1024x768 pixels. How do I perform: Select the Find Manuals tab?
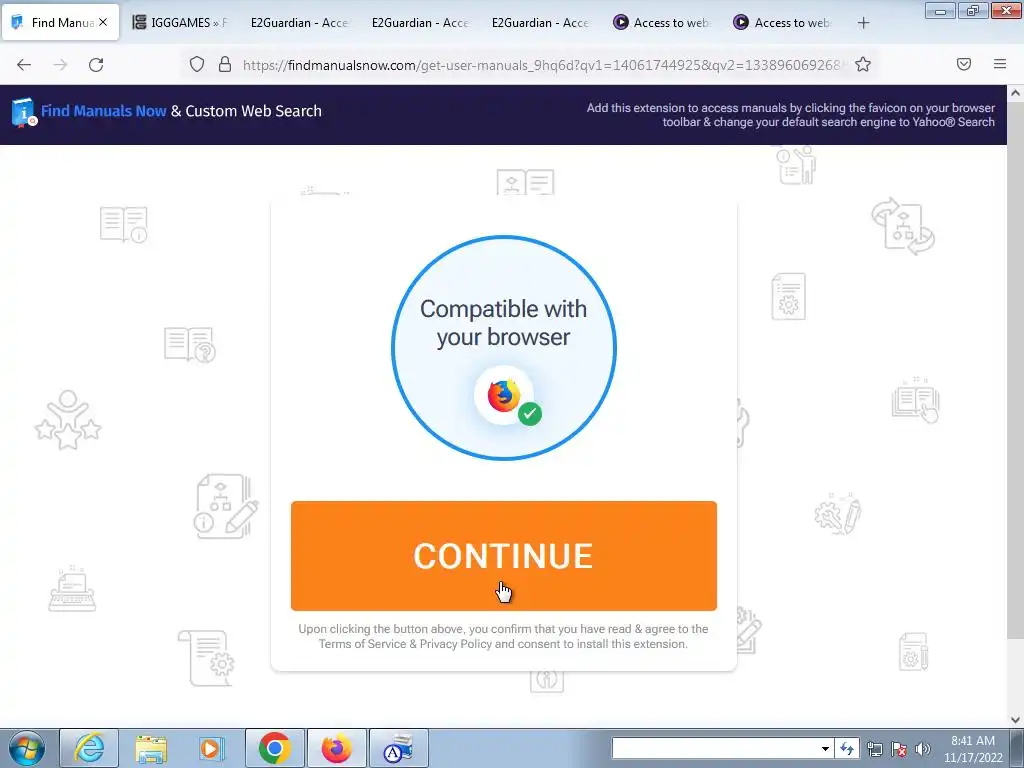[x=61, y=23]
